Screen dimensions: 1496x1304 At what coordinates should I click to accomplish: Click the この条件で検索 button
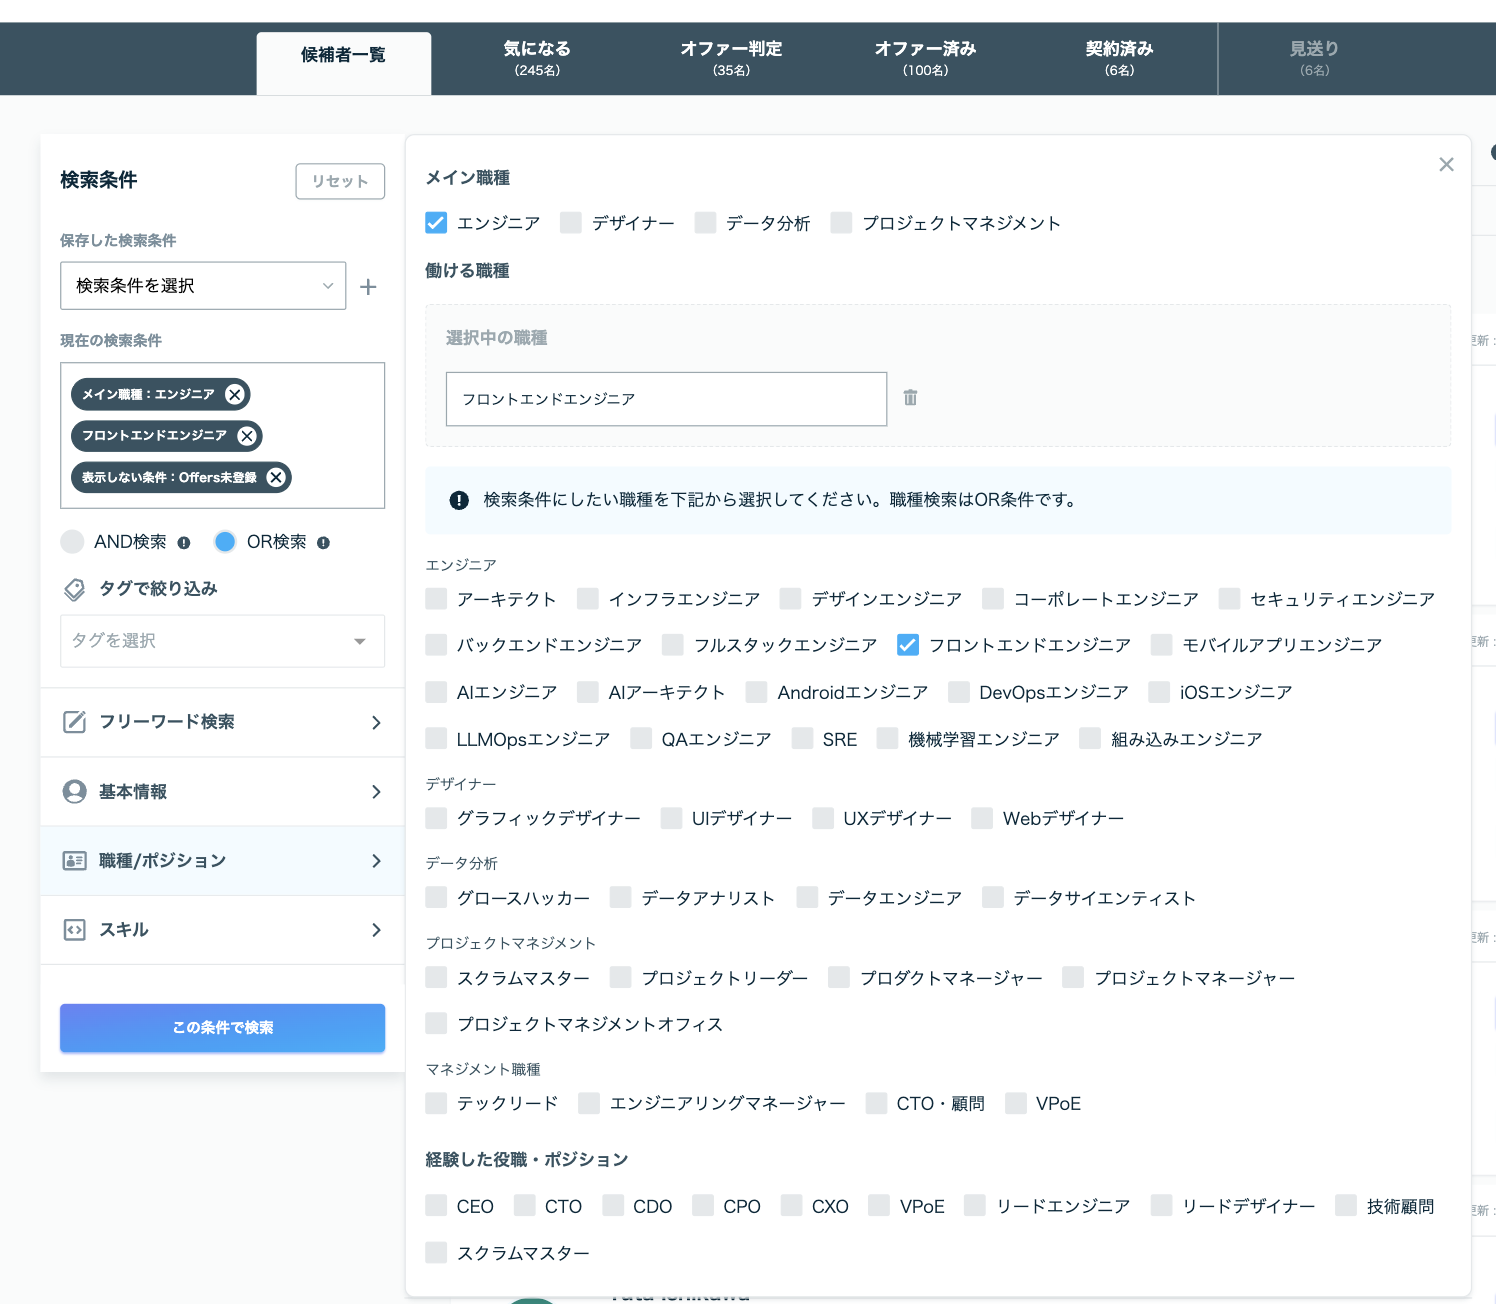222,1028
